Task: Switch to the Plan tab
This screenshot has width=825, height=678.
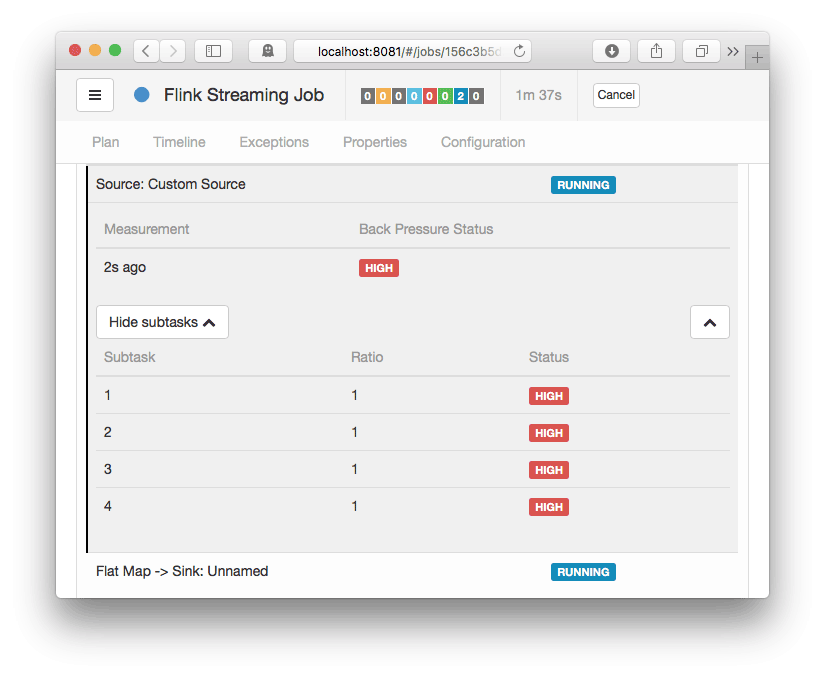Action: [x=105, y=142]
